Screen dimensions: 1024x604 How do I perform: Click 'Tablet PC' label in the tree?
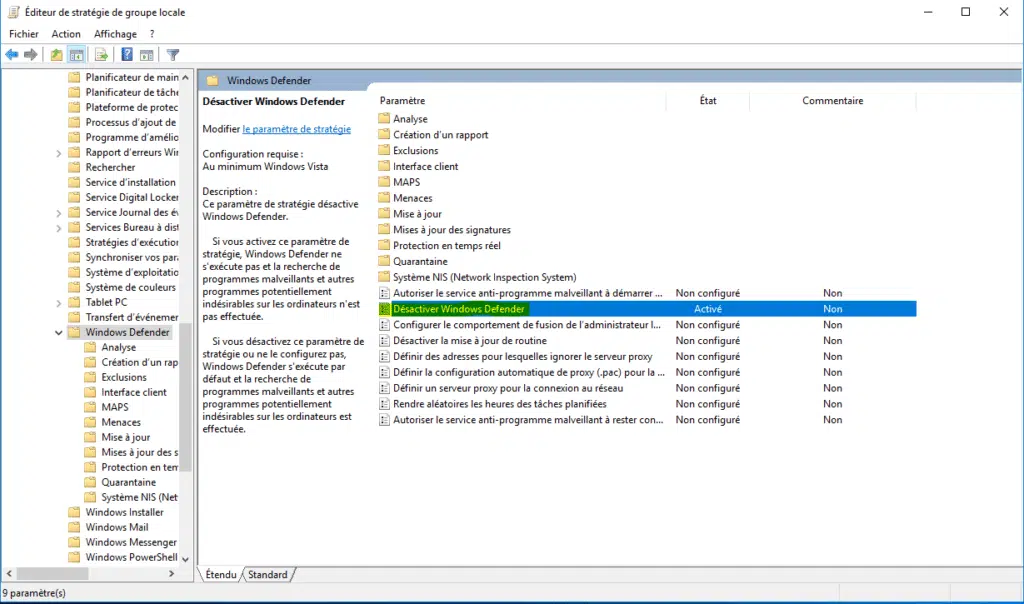(x=106, y=302)
